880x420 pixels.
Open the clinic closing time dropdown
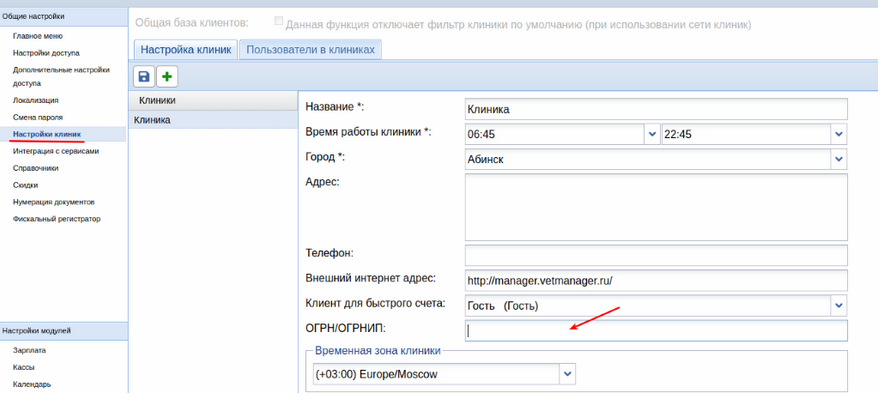coord(838,134)
